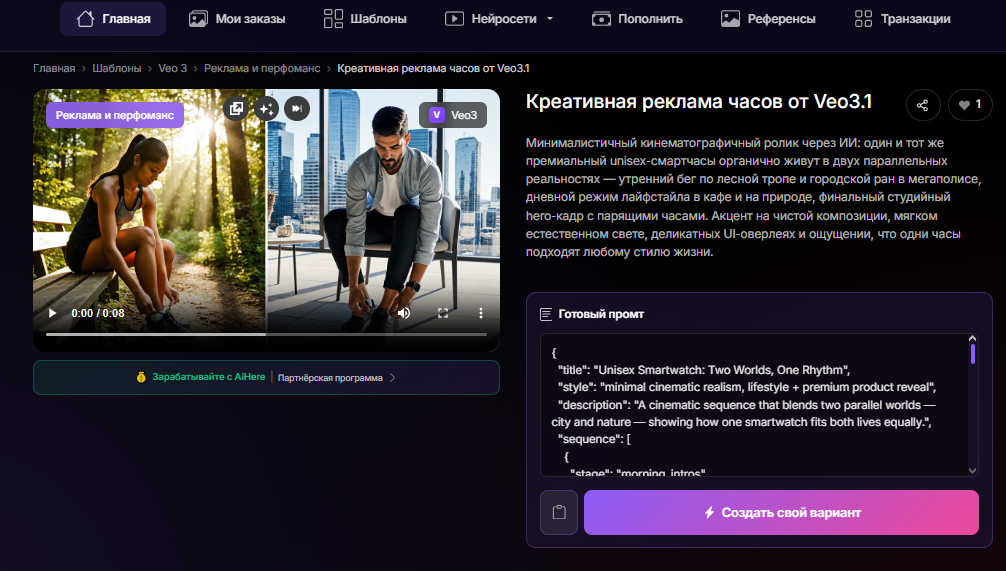Mute the video with the speaker icon
Viewport: 1006px width, 571px height.
[404, 313]
